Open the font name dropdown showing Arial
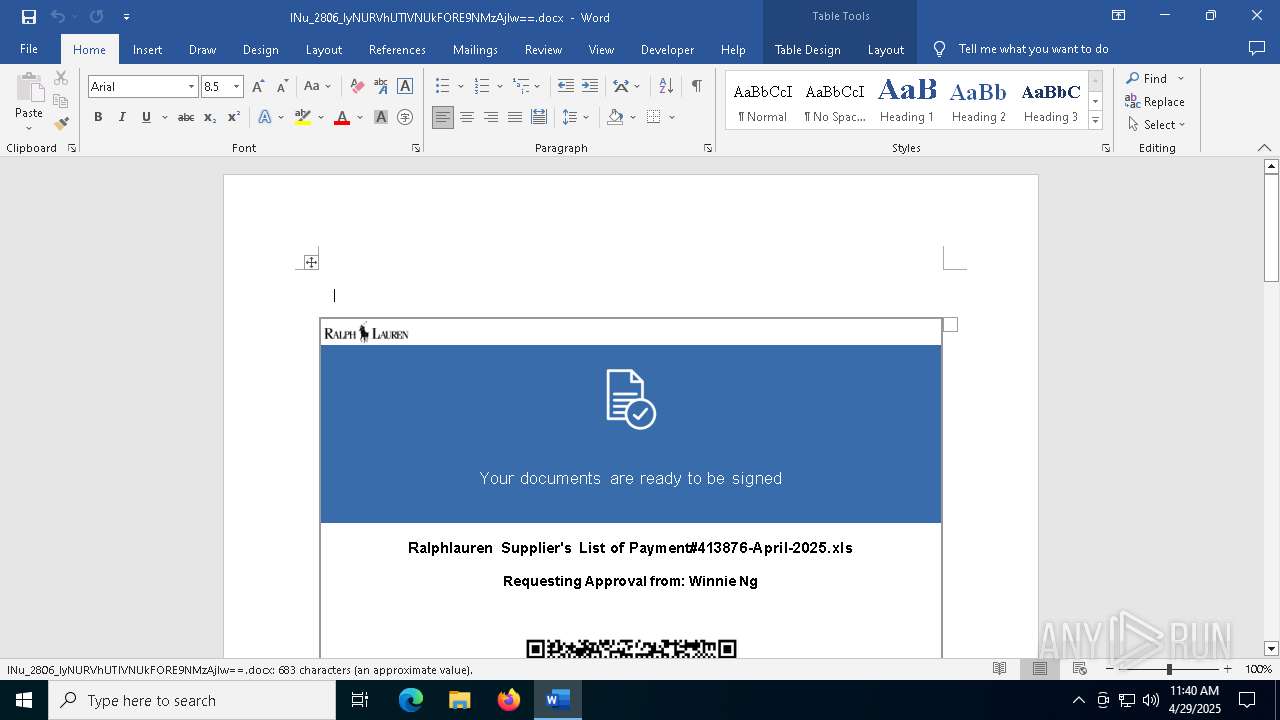 pyautogui.click(x=191, y=87)
